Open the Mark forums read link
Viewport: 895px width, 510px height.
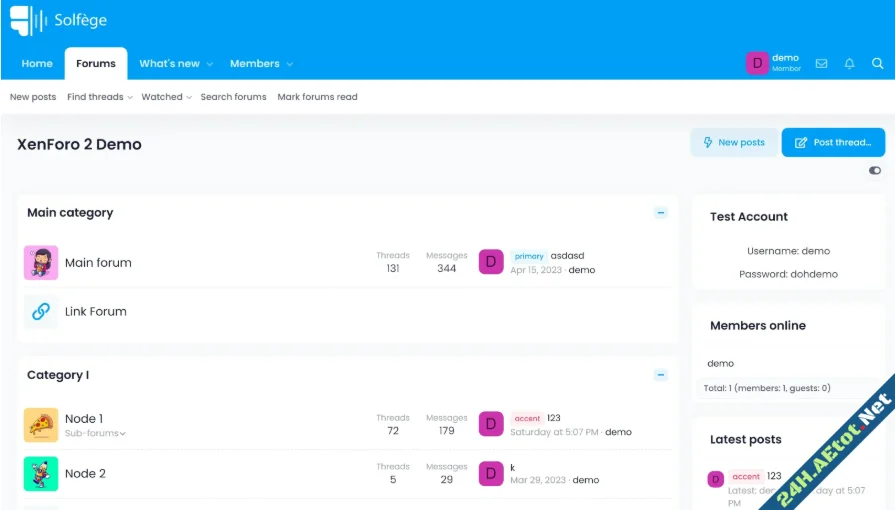click(317, 97)
